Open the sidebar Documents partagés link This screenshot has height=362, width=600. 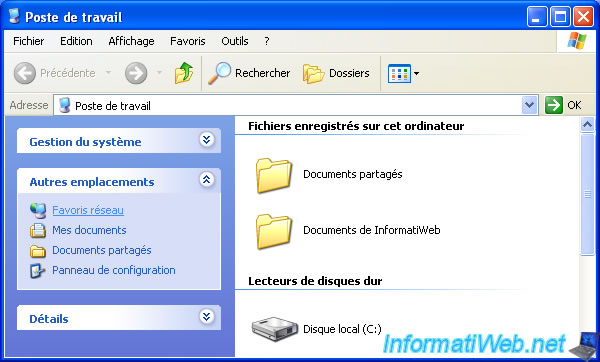(x=102, y=250)
